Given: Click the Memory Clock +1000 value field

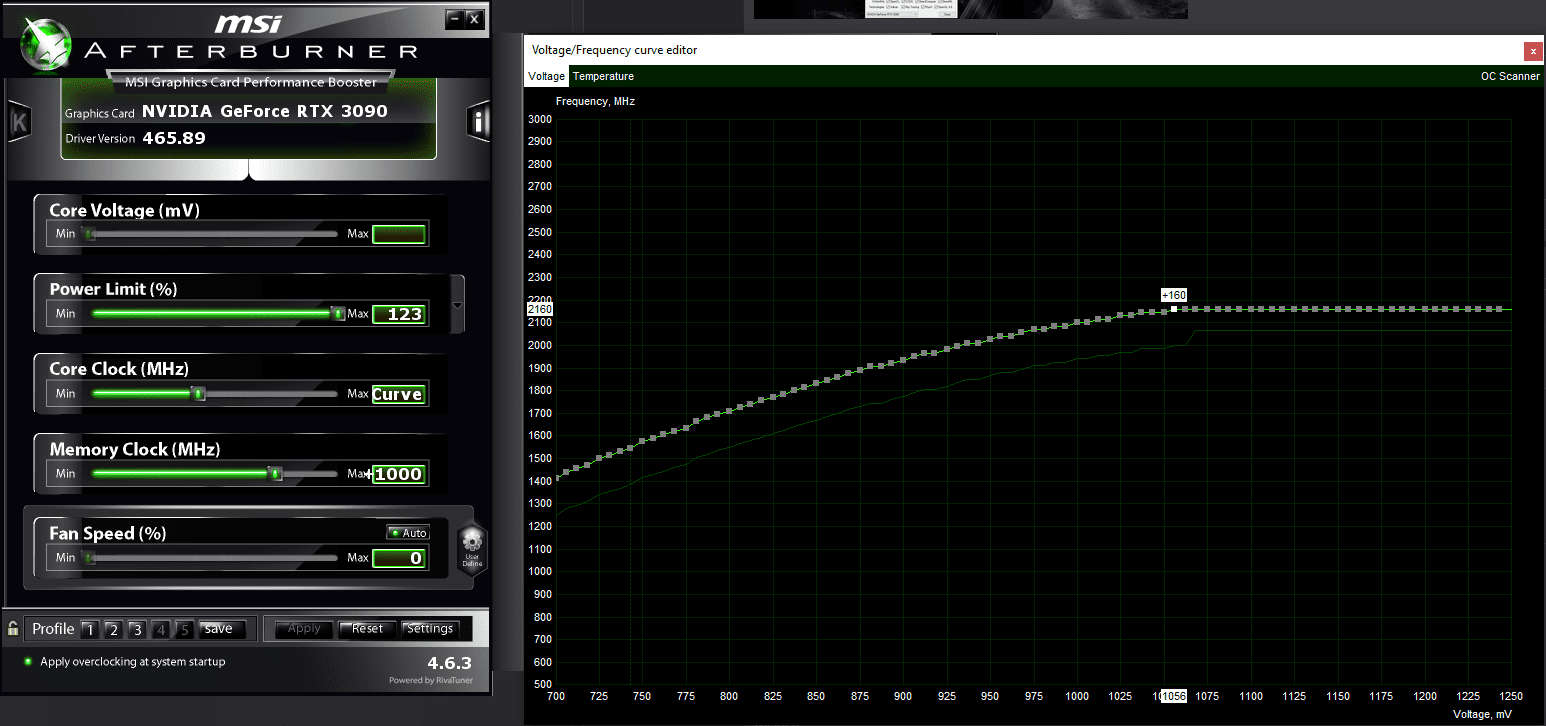Looking at the screenshot, I should 400,474.
